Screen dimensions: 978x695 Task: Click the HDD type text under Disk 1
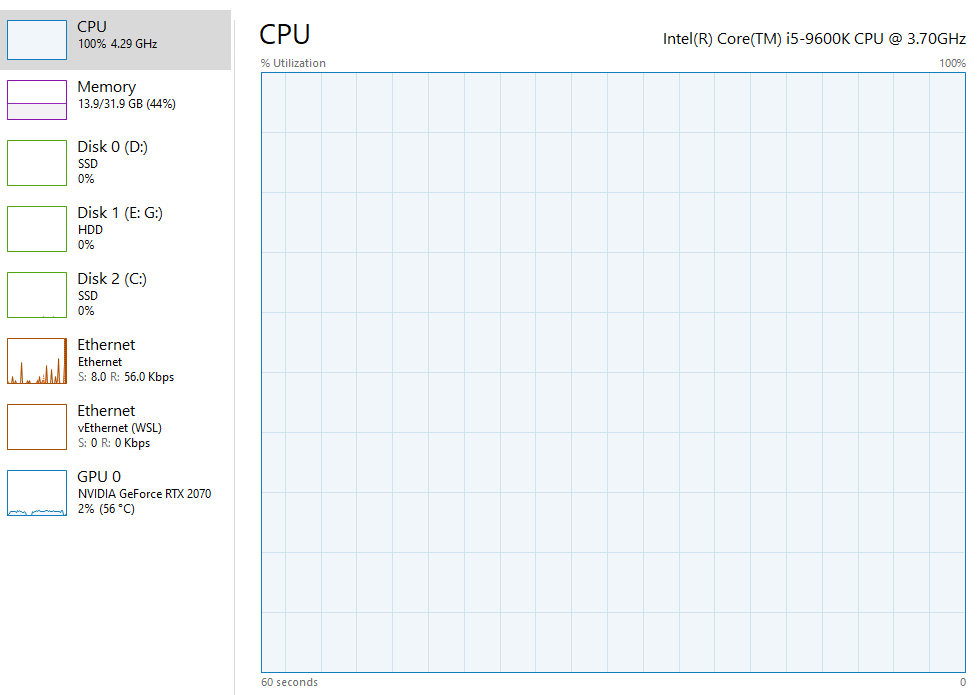point(90,230)
